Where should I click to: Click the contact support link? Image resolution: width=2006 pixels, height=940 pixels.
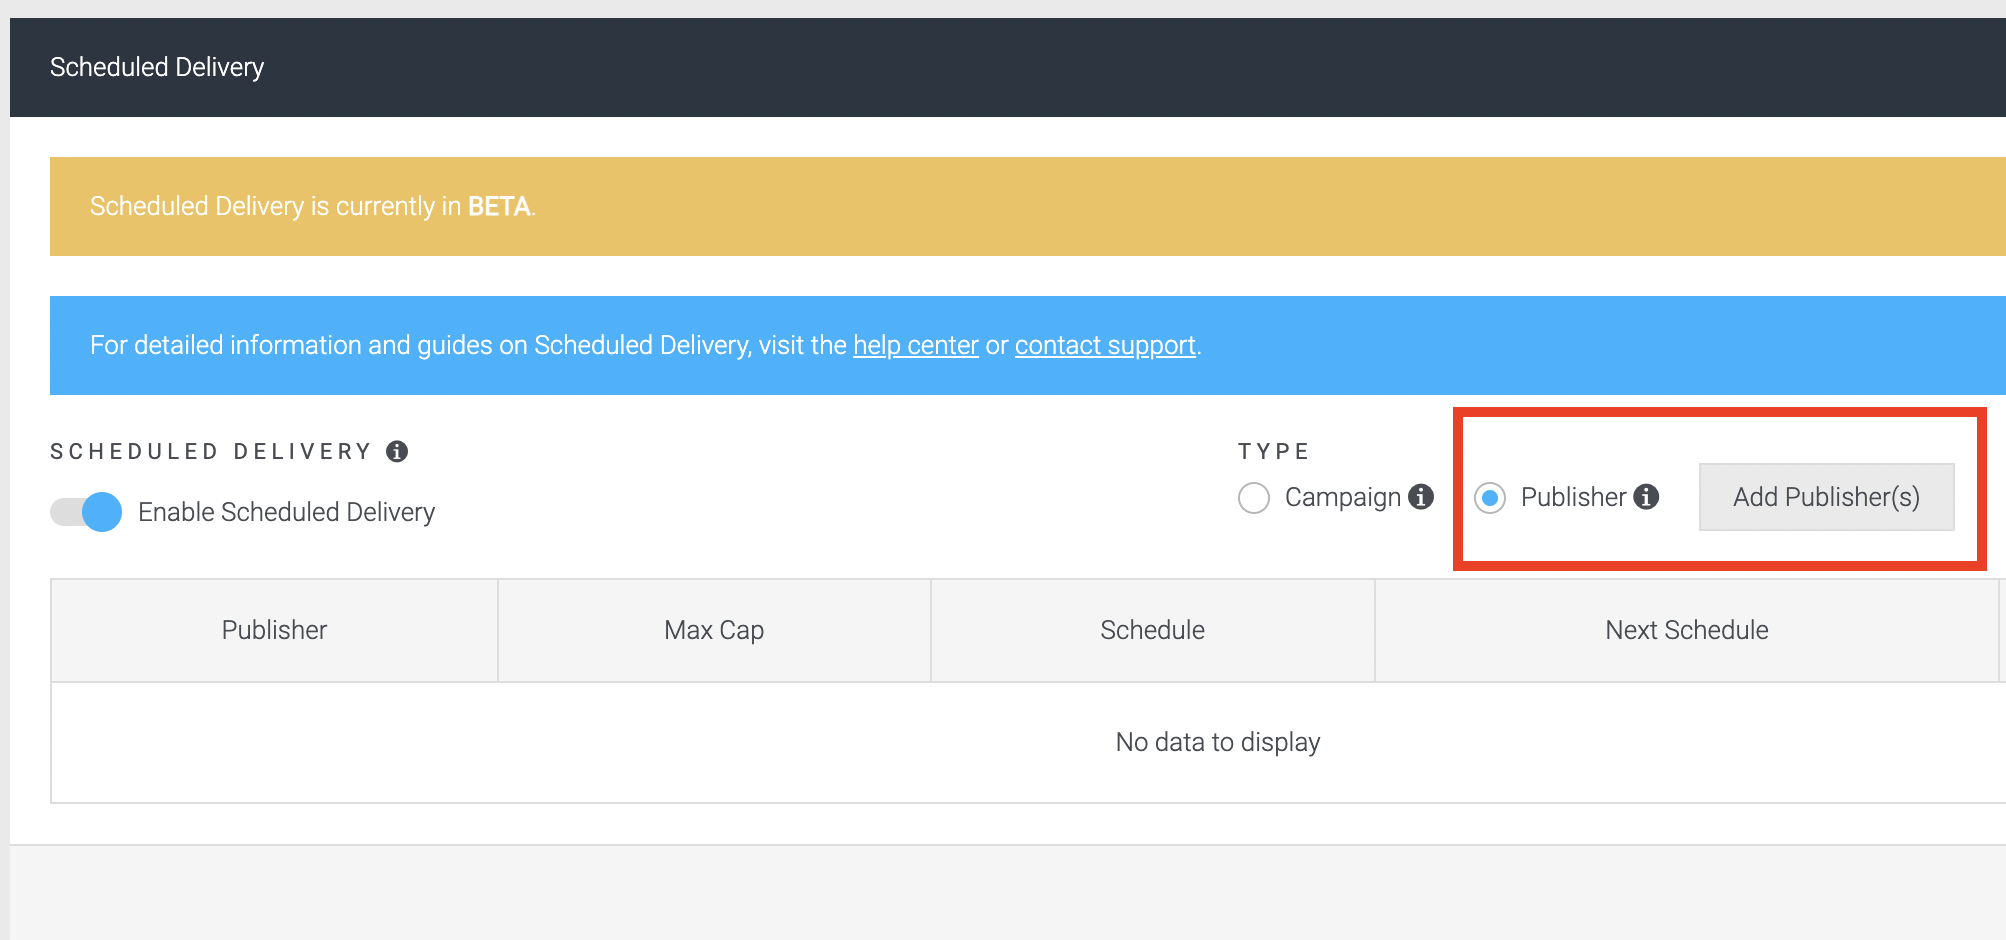(1104, 345)
